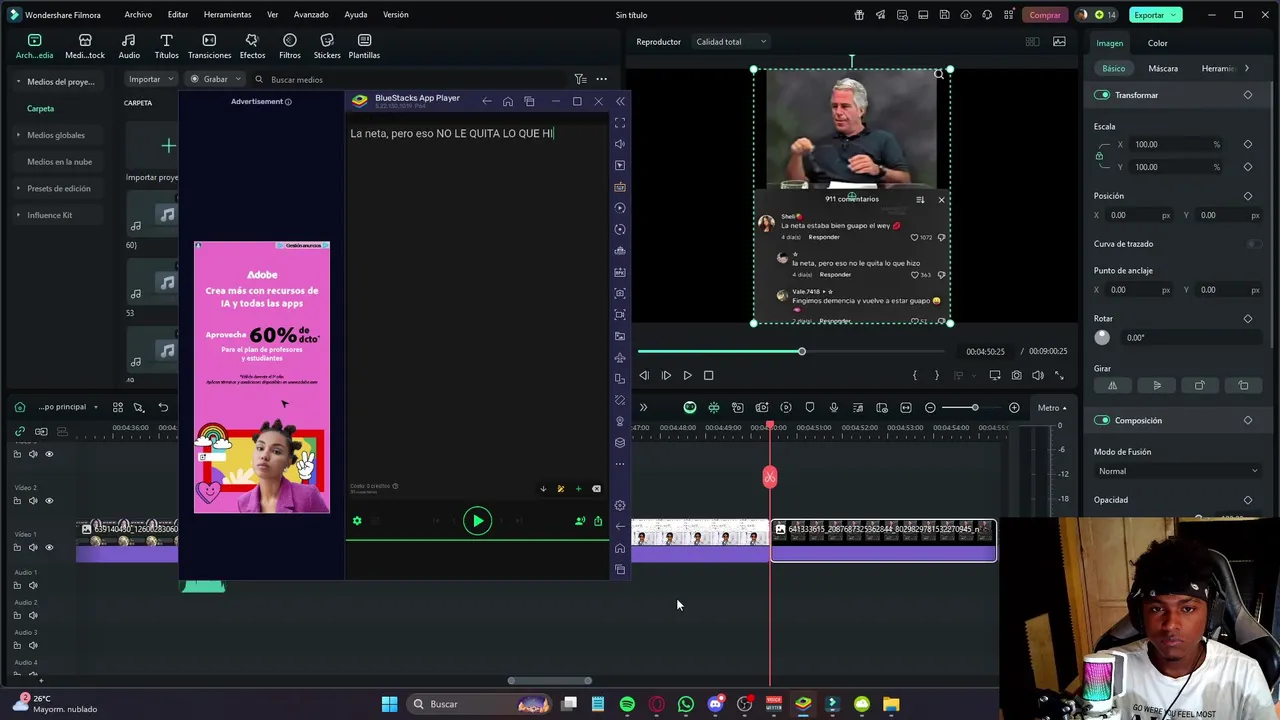
Task: Click the undo arrow in timeline toolbar
Action: click(163, 407)
